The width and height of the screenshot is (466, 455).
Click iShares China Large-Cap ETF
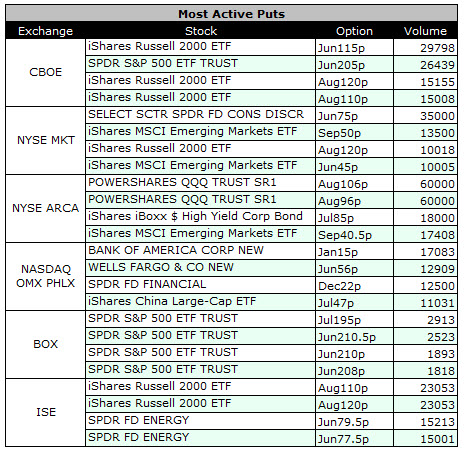[172, 301]
